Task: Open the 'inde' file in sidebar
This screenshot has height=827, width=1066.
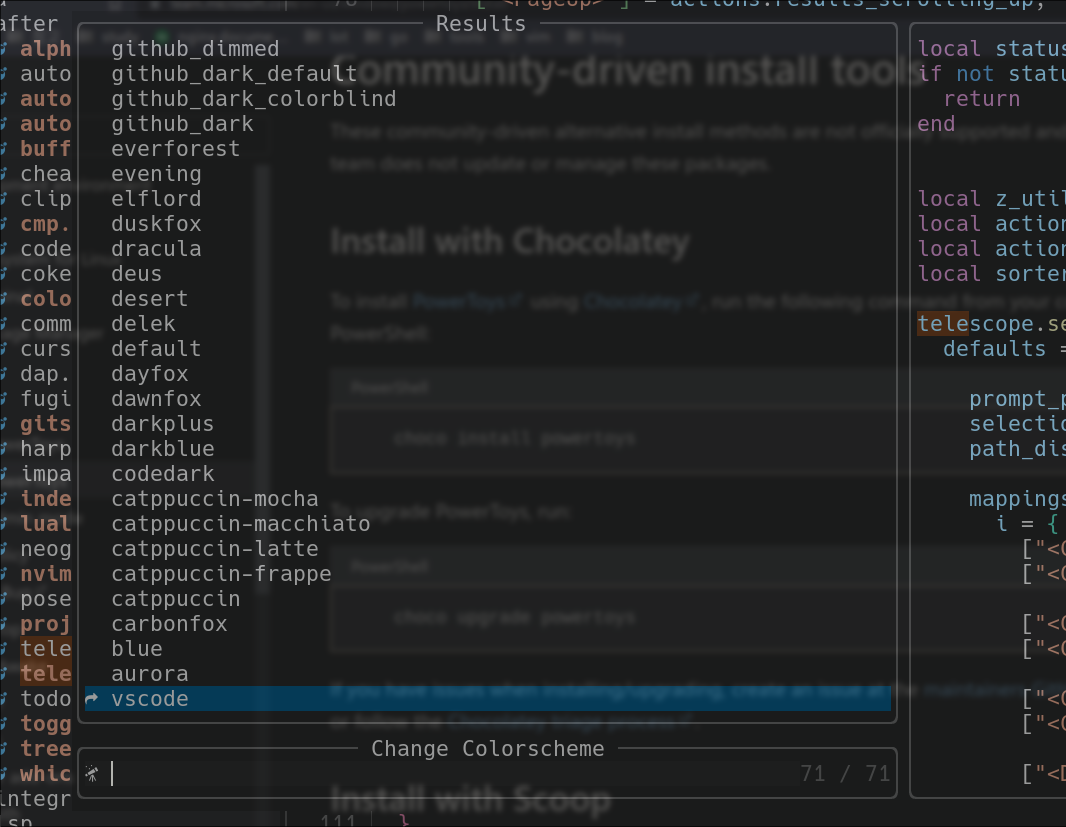Action: (x=46, y=499)
